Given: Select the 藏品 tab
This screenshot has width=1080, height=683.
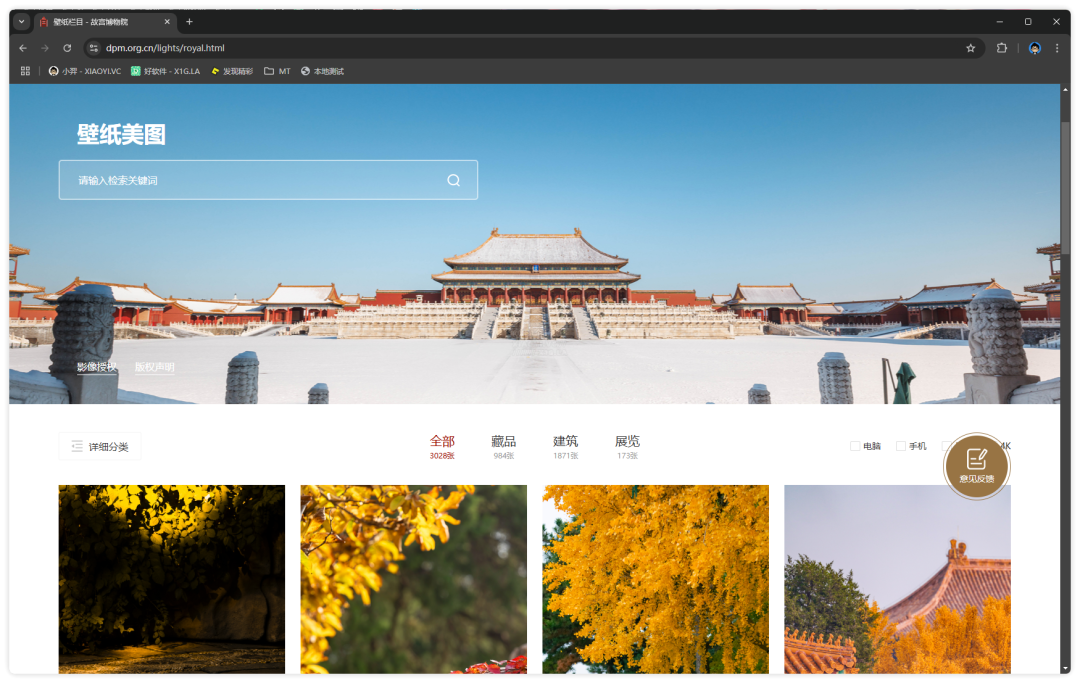Looking at the screenshot, I should tap(503, 446).
